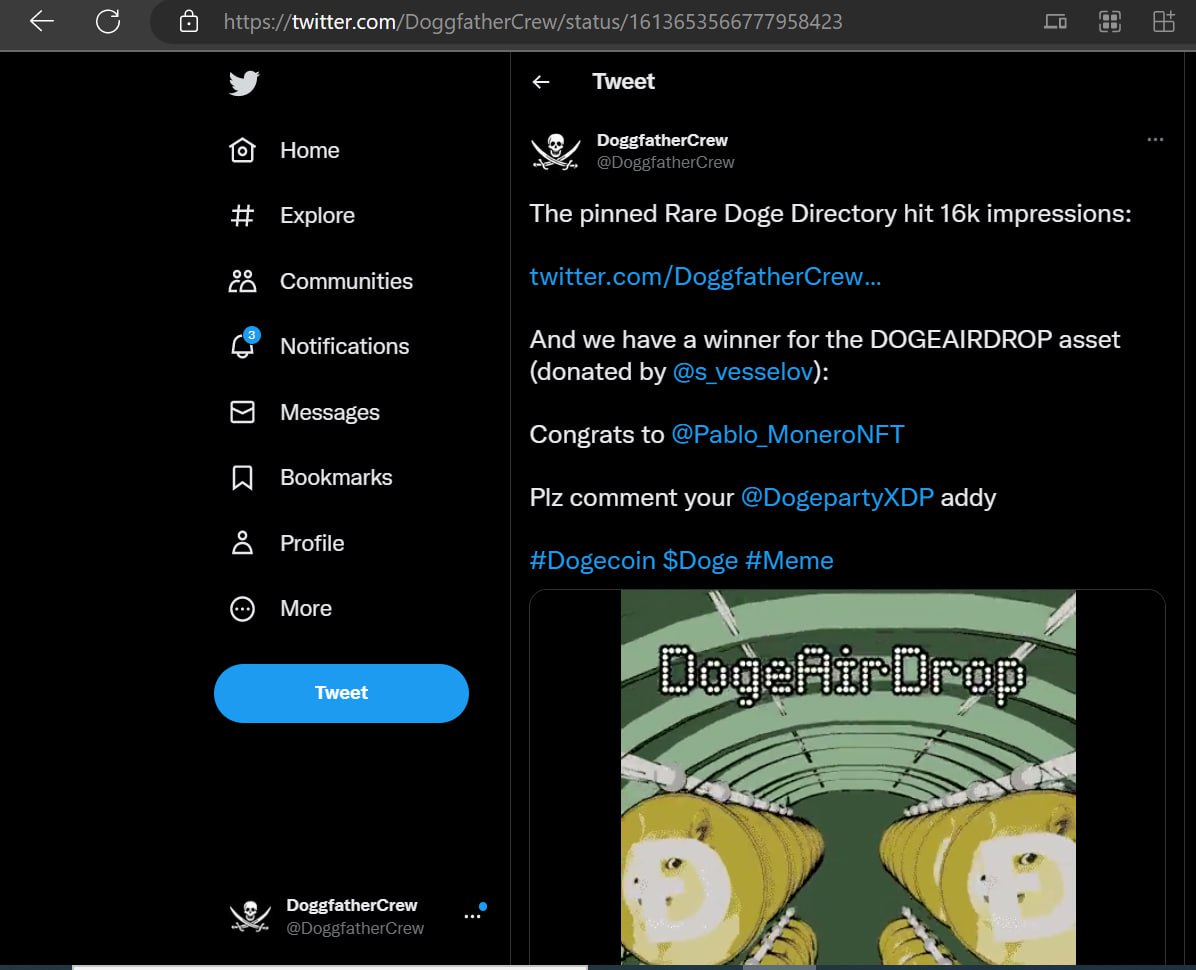Click the #Meme hashtag
The width and height of the screenshot is (1196, 970).
click(x=789, y=560)
